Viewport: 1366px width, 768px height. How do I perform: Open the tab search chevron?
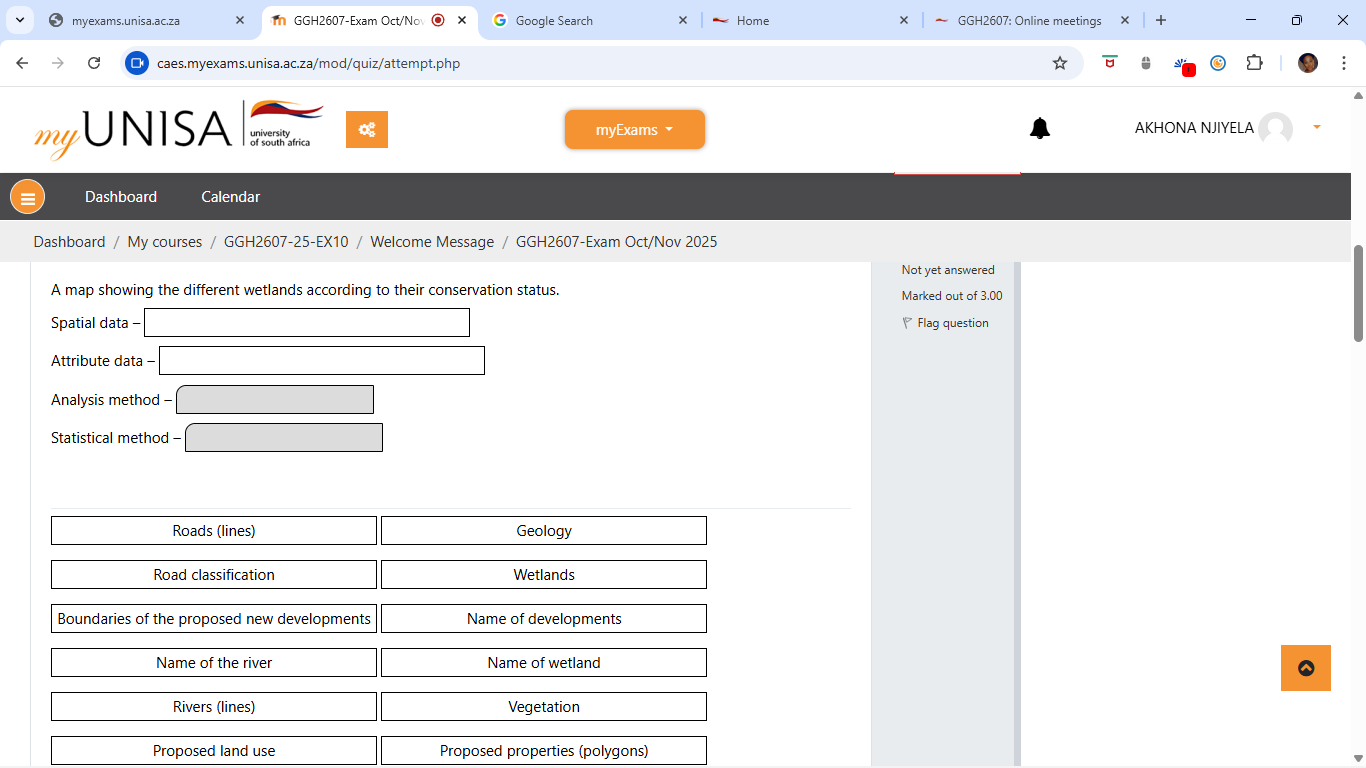(19, 20)
